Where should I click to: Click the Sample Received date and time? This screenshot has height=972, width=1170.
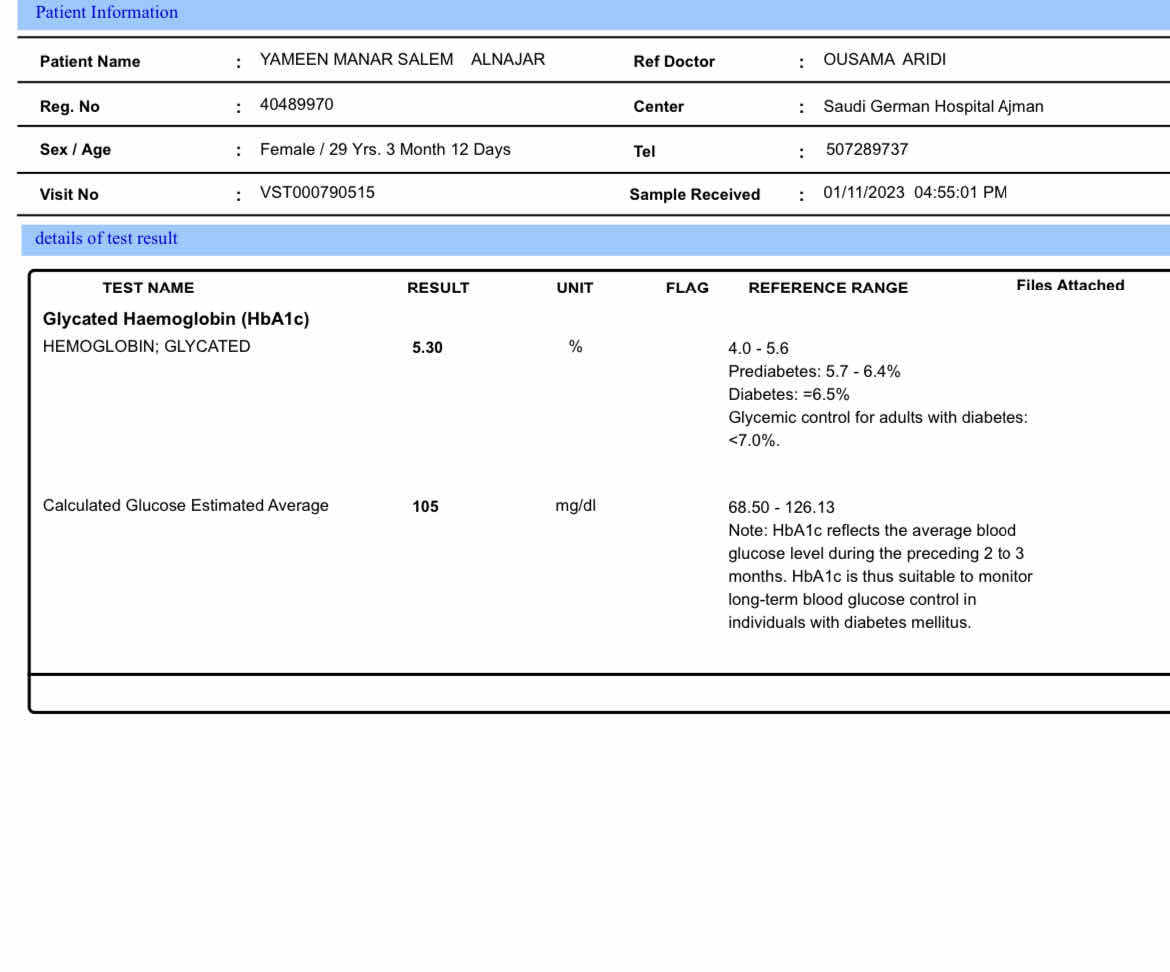tap(914, 193)
